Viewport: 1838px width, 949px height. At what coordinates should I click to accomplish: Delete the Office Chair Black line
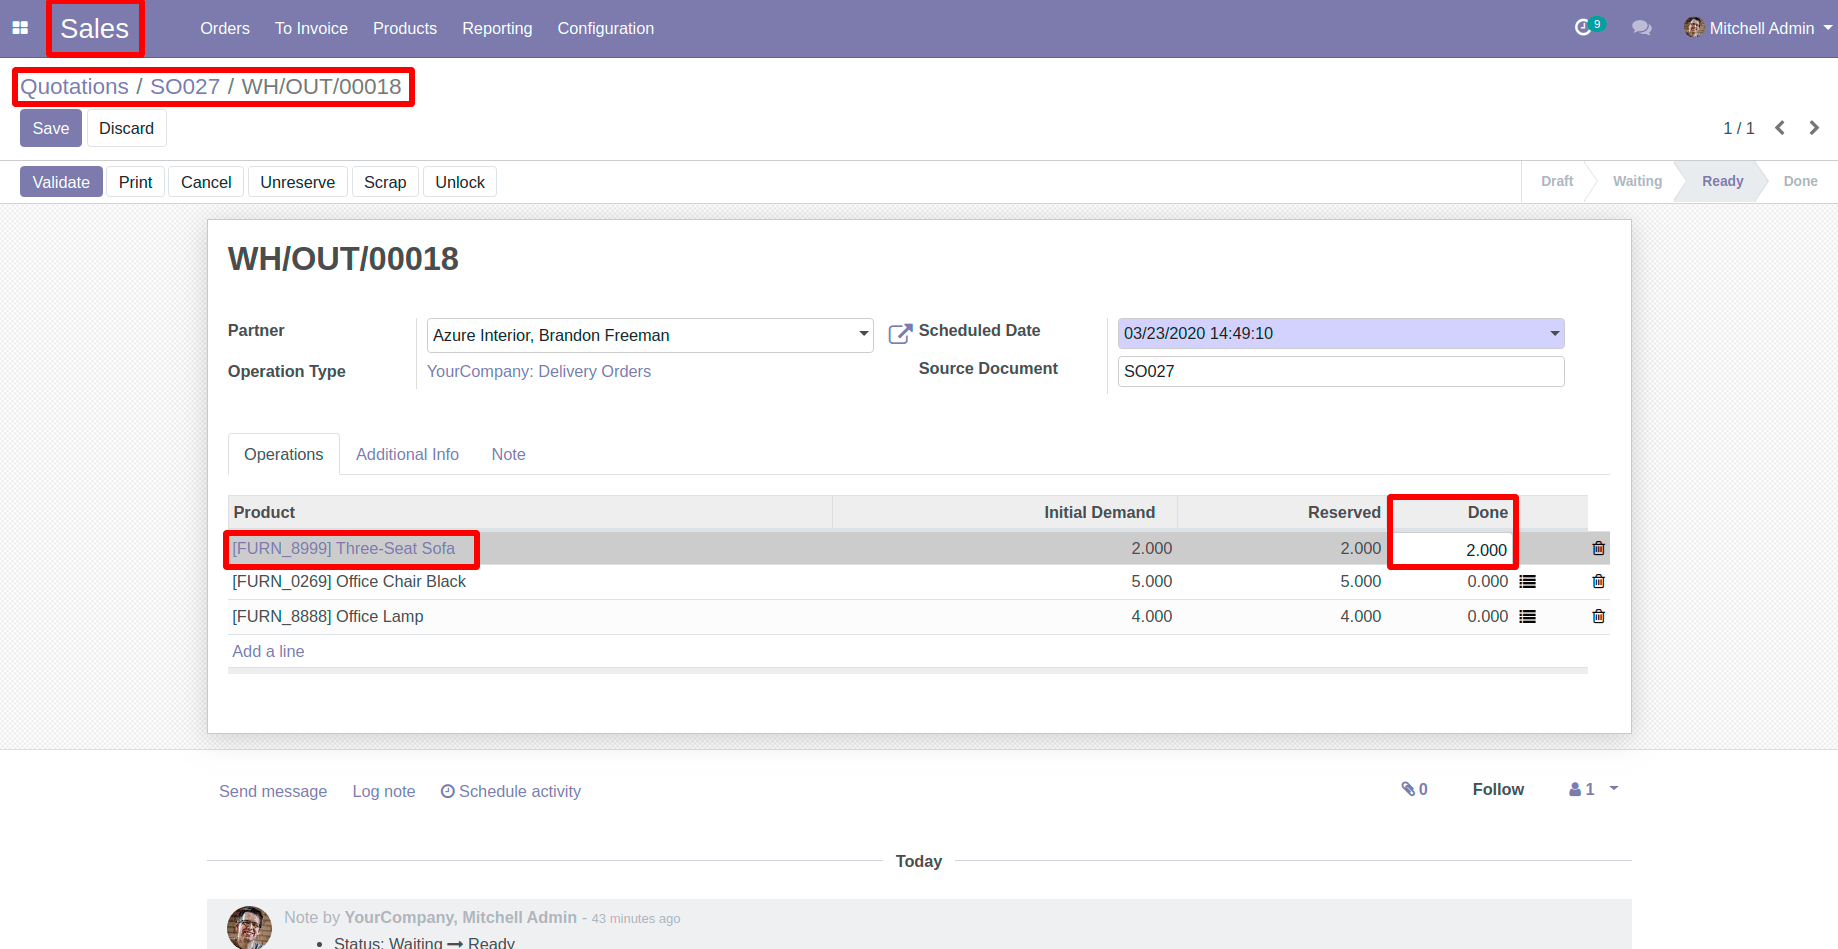tap(1598, 581)
